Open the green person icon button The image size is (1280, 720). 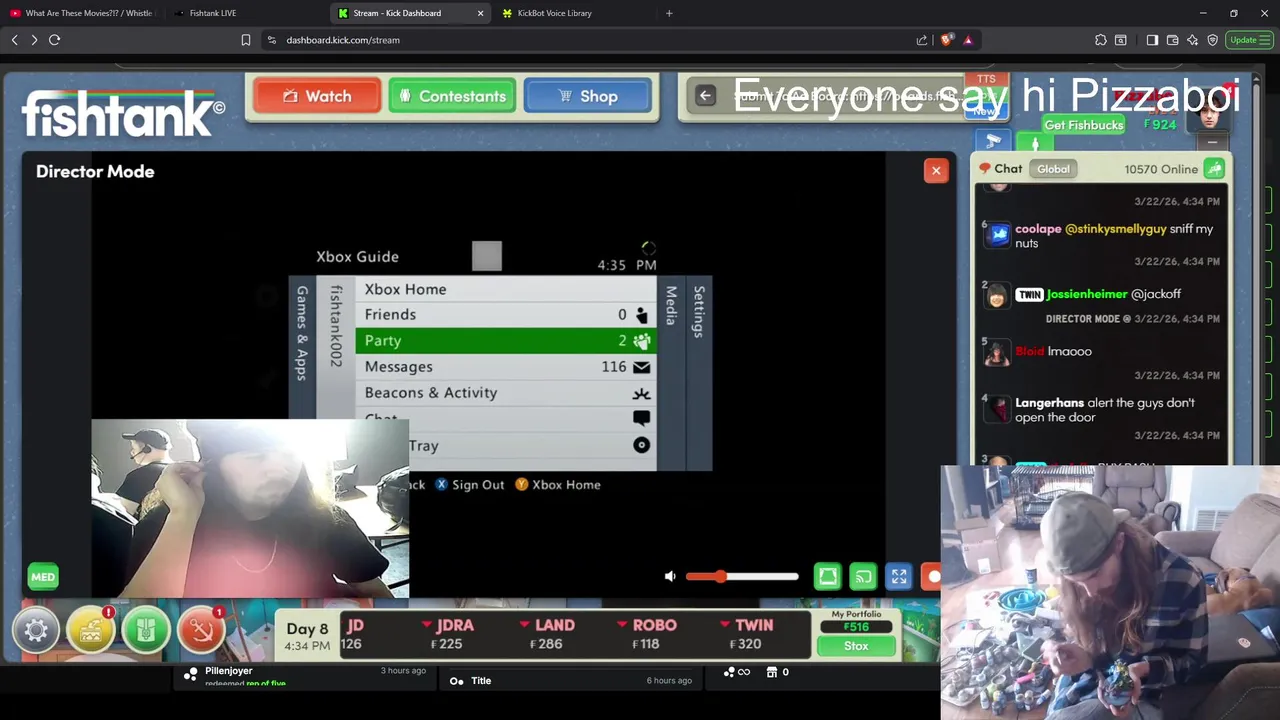coord(1034,144)
